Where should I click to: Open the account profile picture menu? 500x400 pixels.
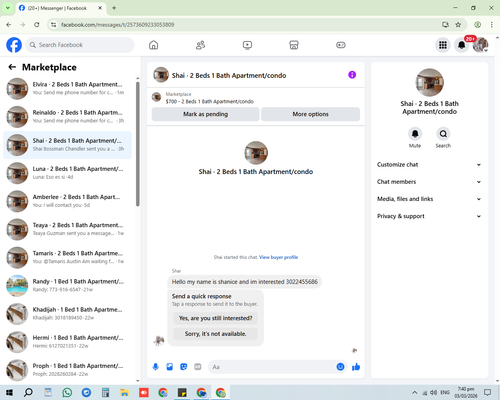click(480, 45)
